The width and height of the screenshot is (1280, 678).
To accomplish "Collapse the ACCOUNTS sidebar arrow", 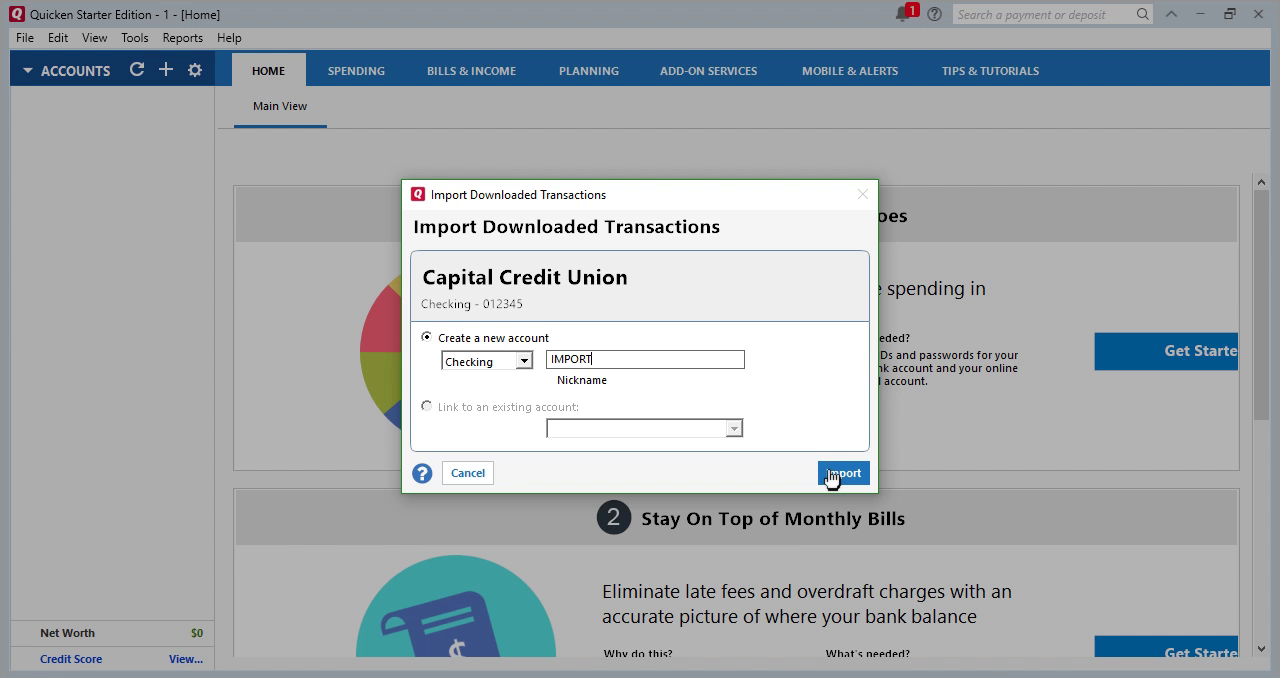I will (27, 71).
